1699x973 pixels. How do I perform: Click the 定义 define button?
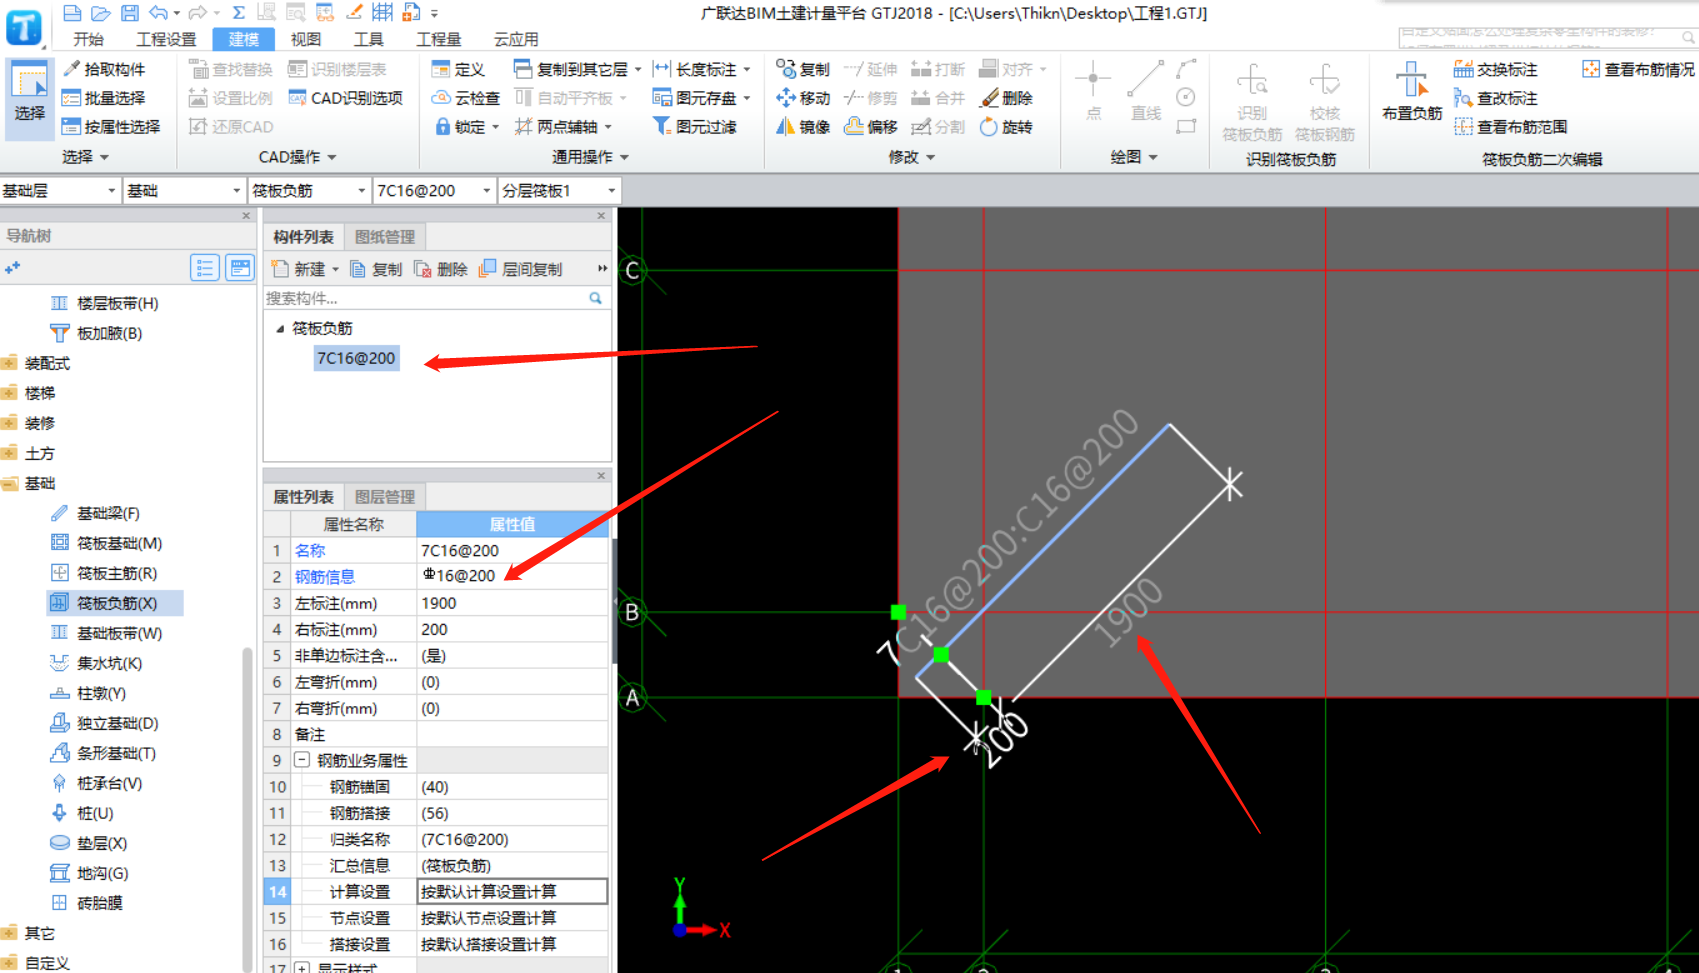pyautogui.click(x=458, y=69)
